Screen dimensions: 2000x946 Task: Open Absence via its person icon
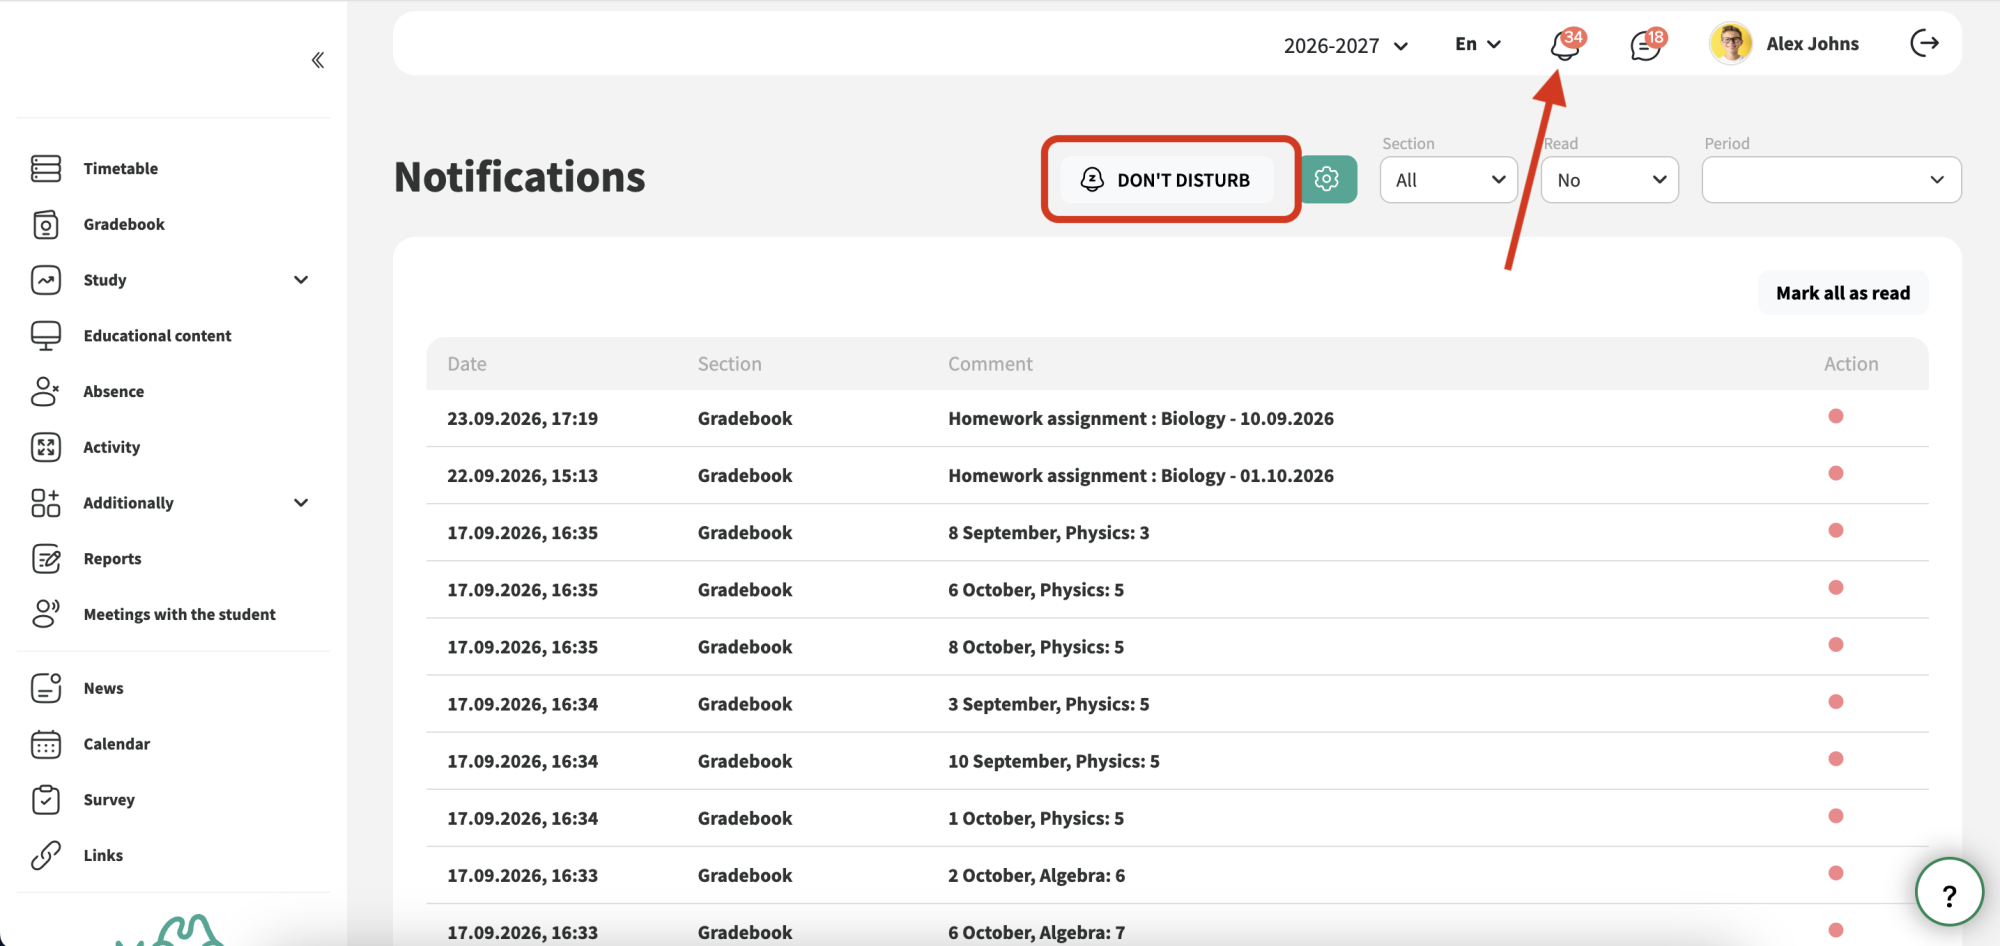(46, 391)
